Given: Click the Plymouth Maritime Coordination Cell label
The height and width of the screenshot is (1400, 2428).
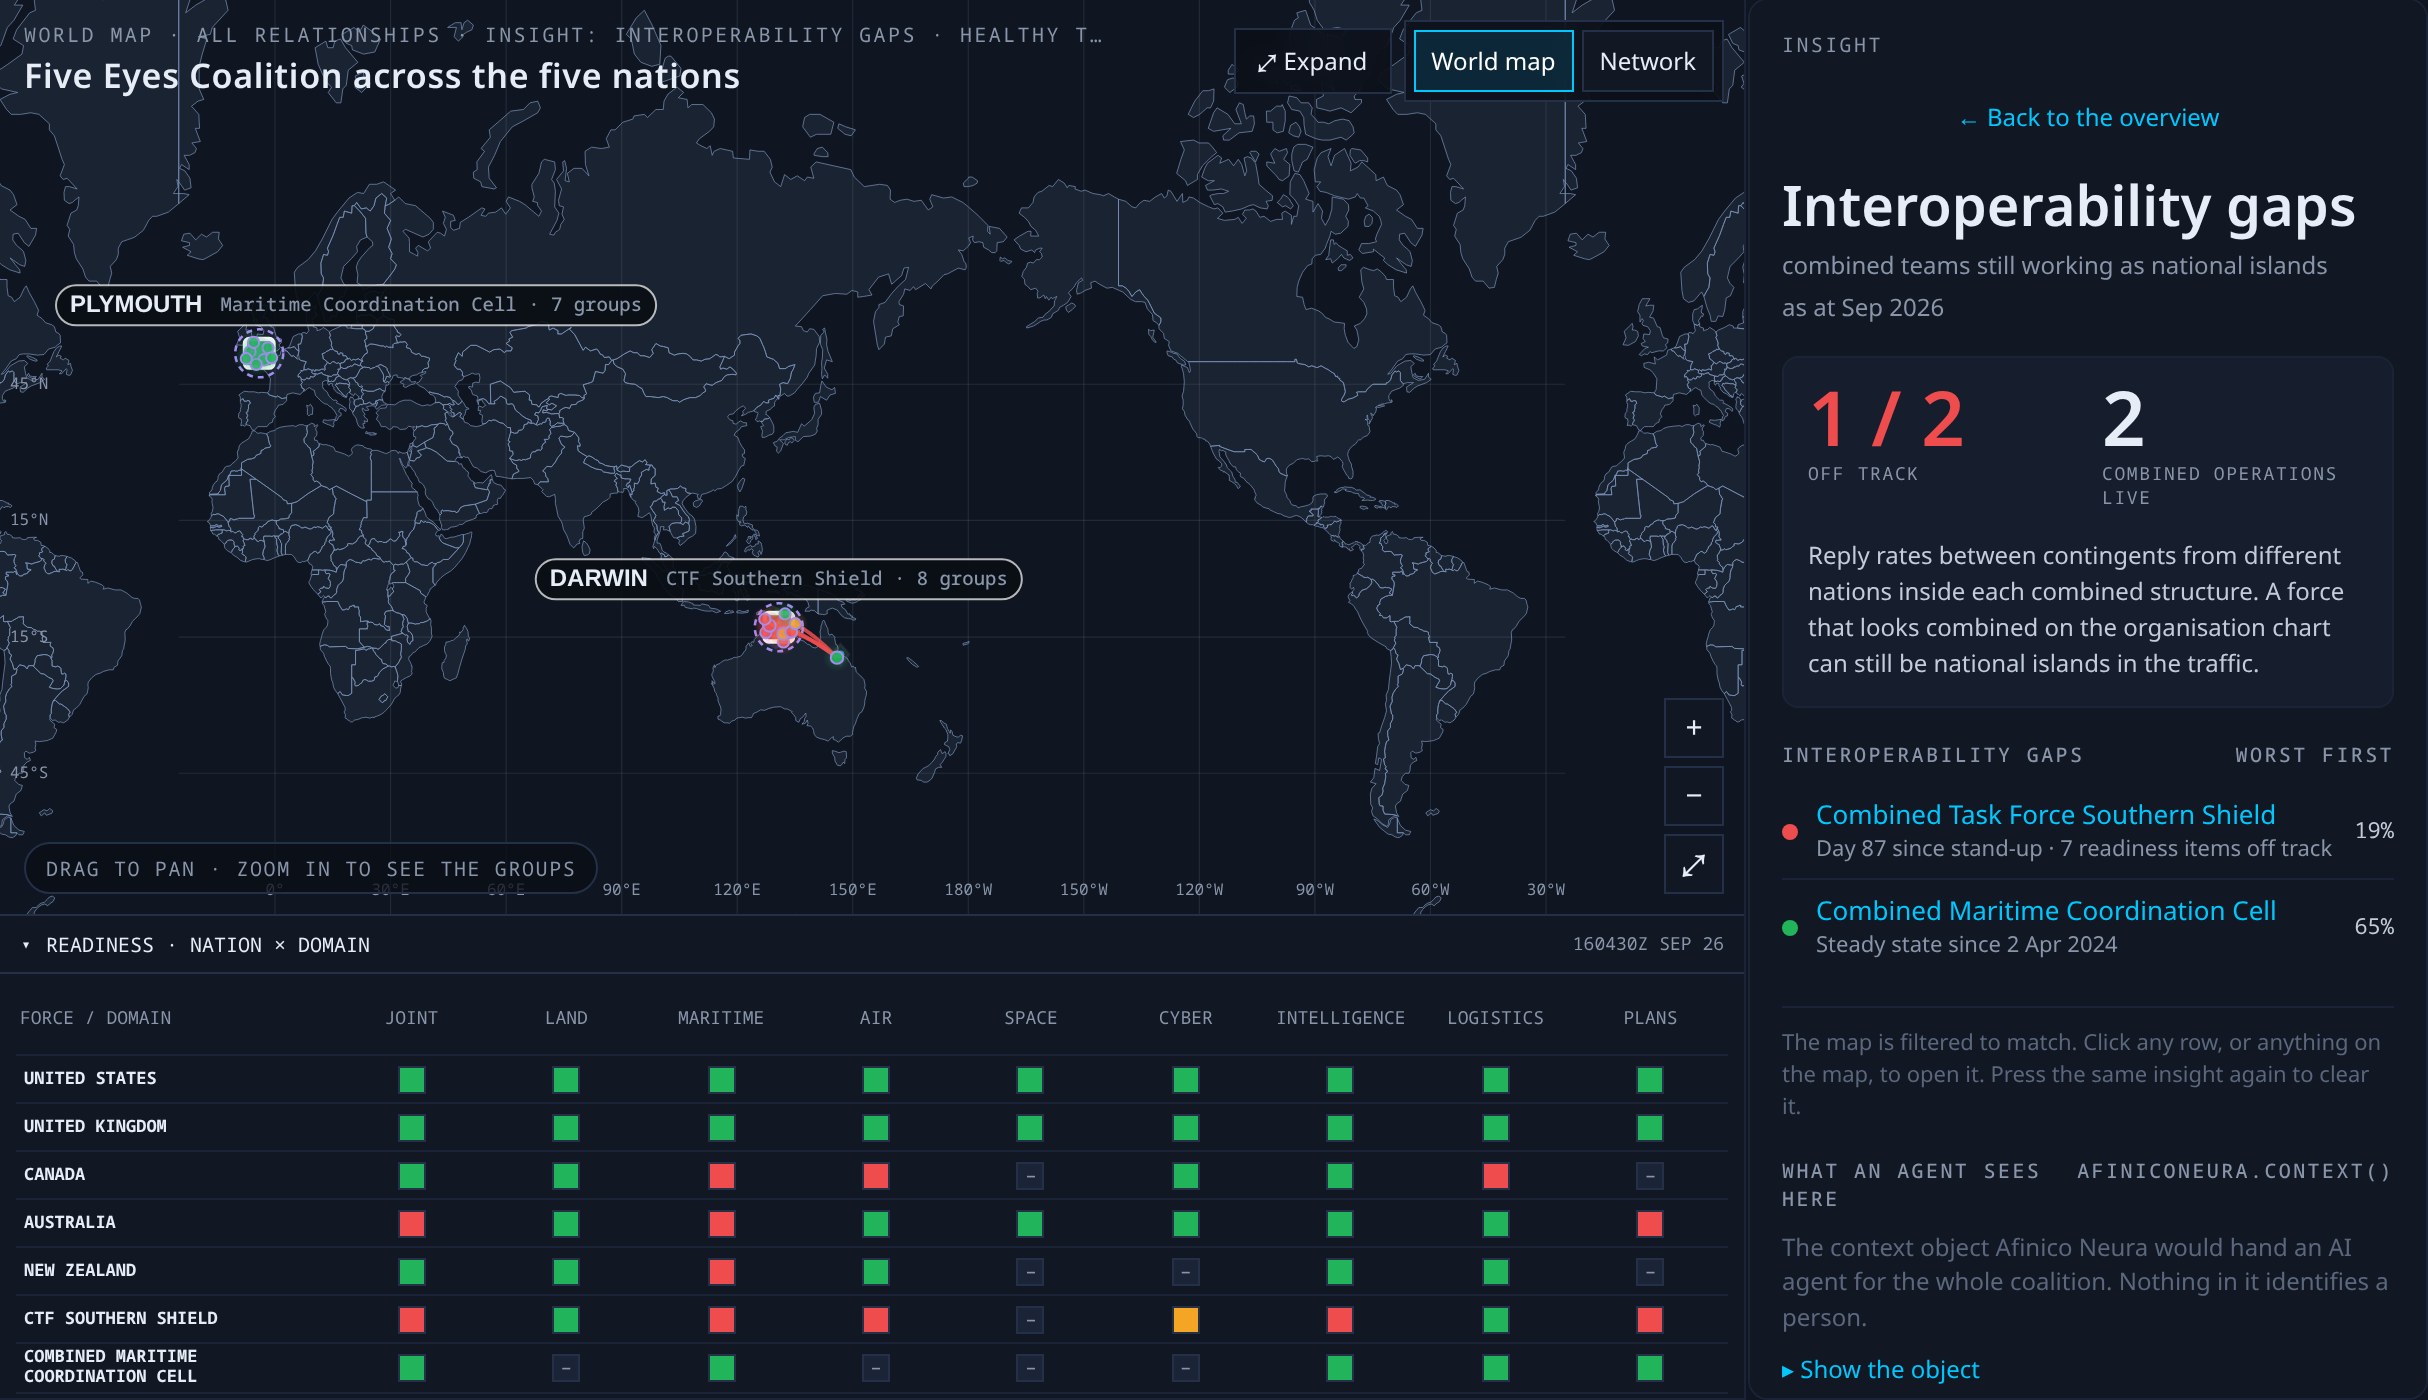Looking at the screenshot, I should 356,305.
